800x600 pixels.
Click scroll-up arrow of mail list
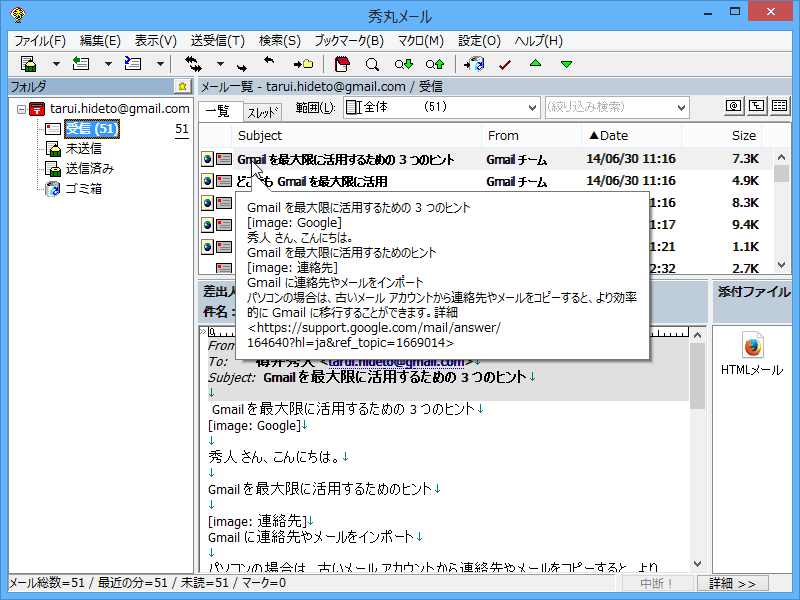(x=781, y=157)
